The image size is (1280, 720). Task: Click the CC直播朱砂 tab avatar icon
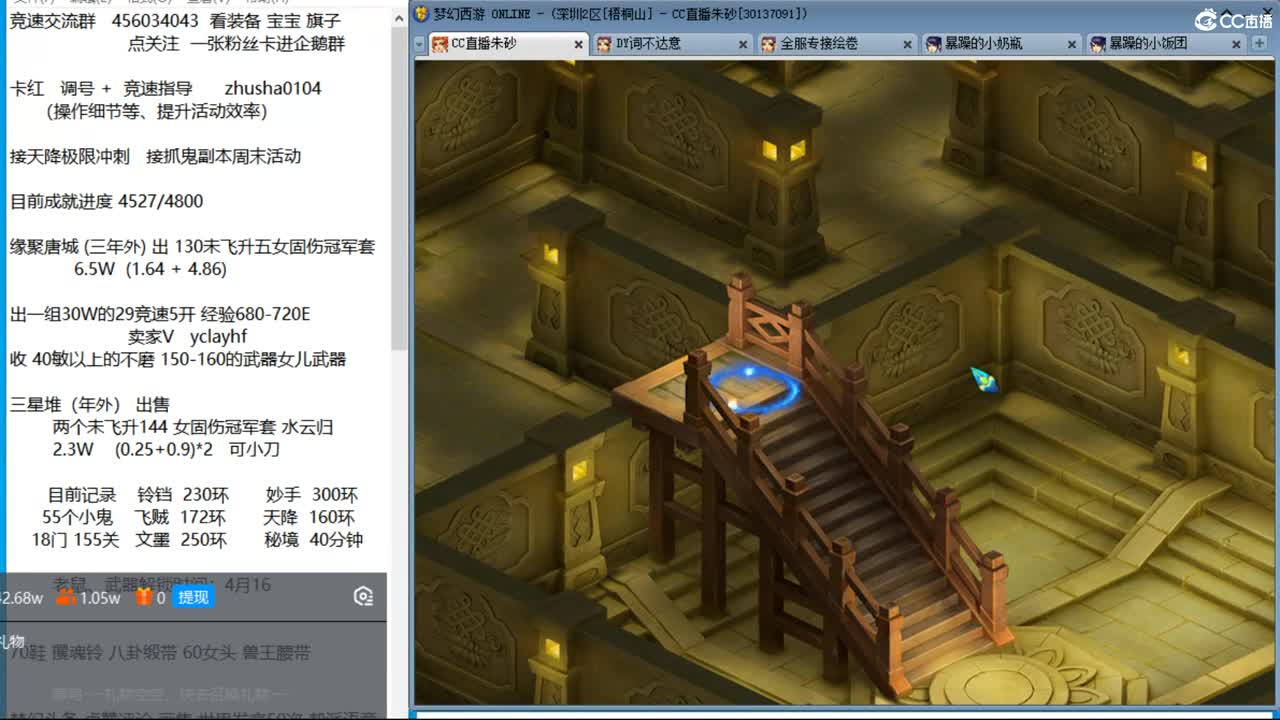pos(440,44)
